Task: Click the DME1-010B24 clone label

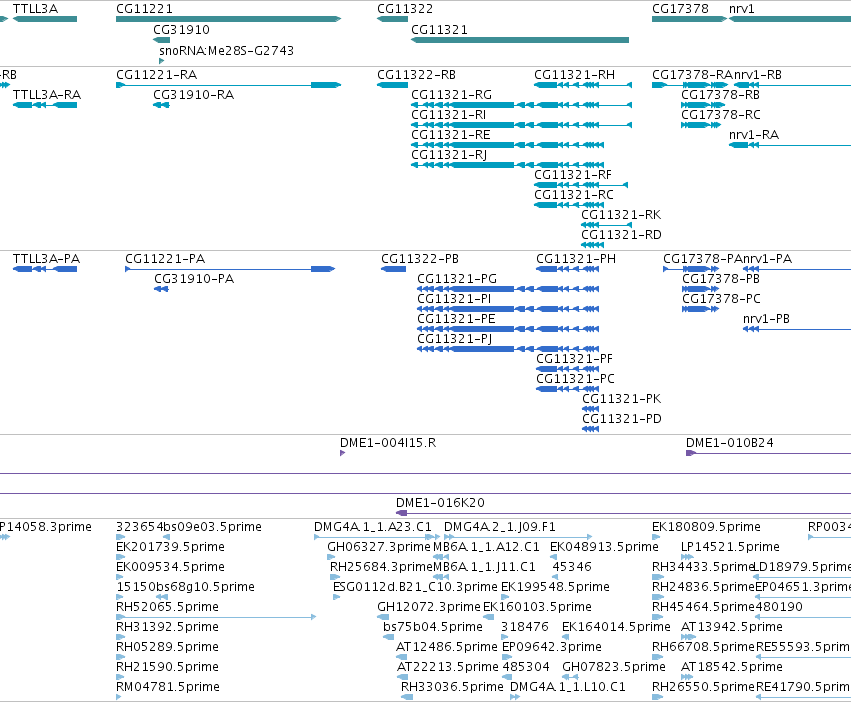Action: pos(729,442)
